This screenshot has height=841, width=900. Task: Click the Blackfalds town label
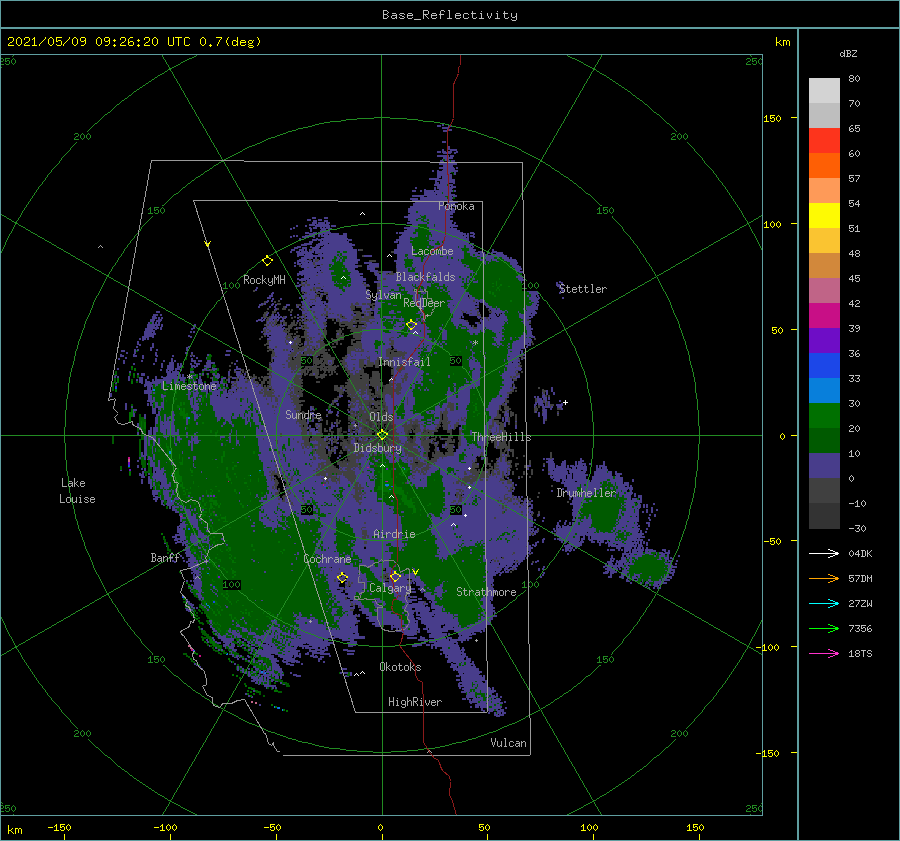pos(425,277)
